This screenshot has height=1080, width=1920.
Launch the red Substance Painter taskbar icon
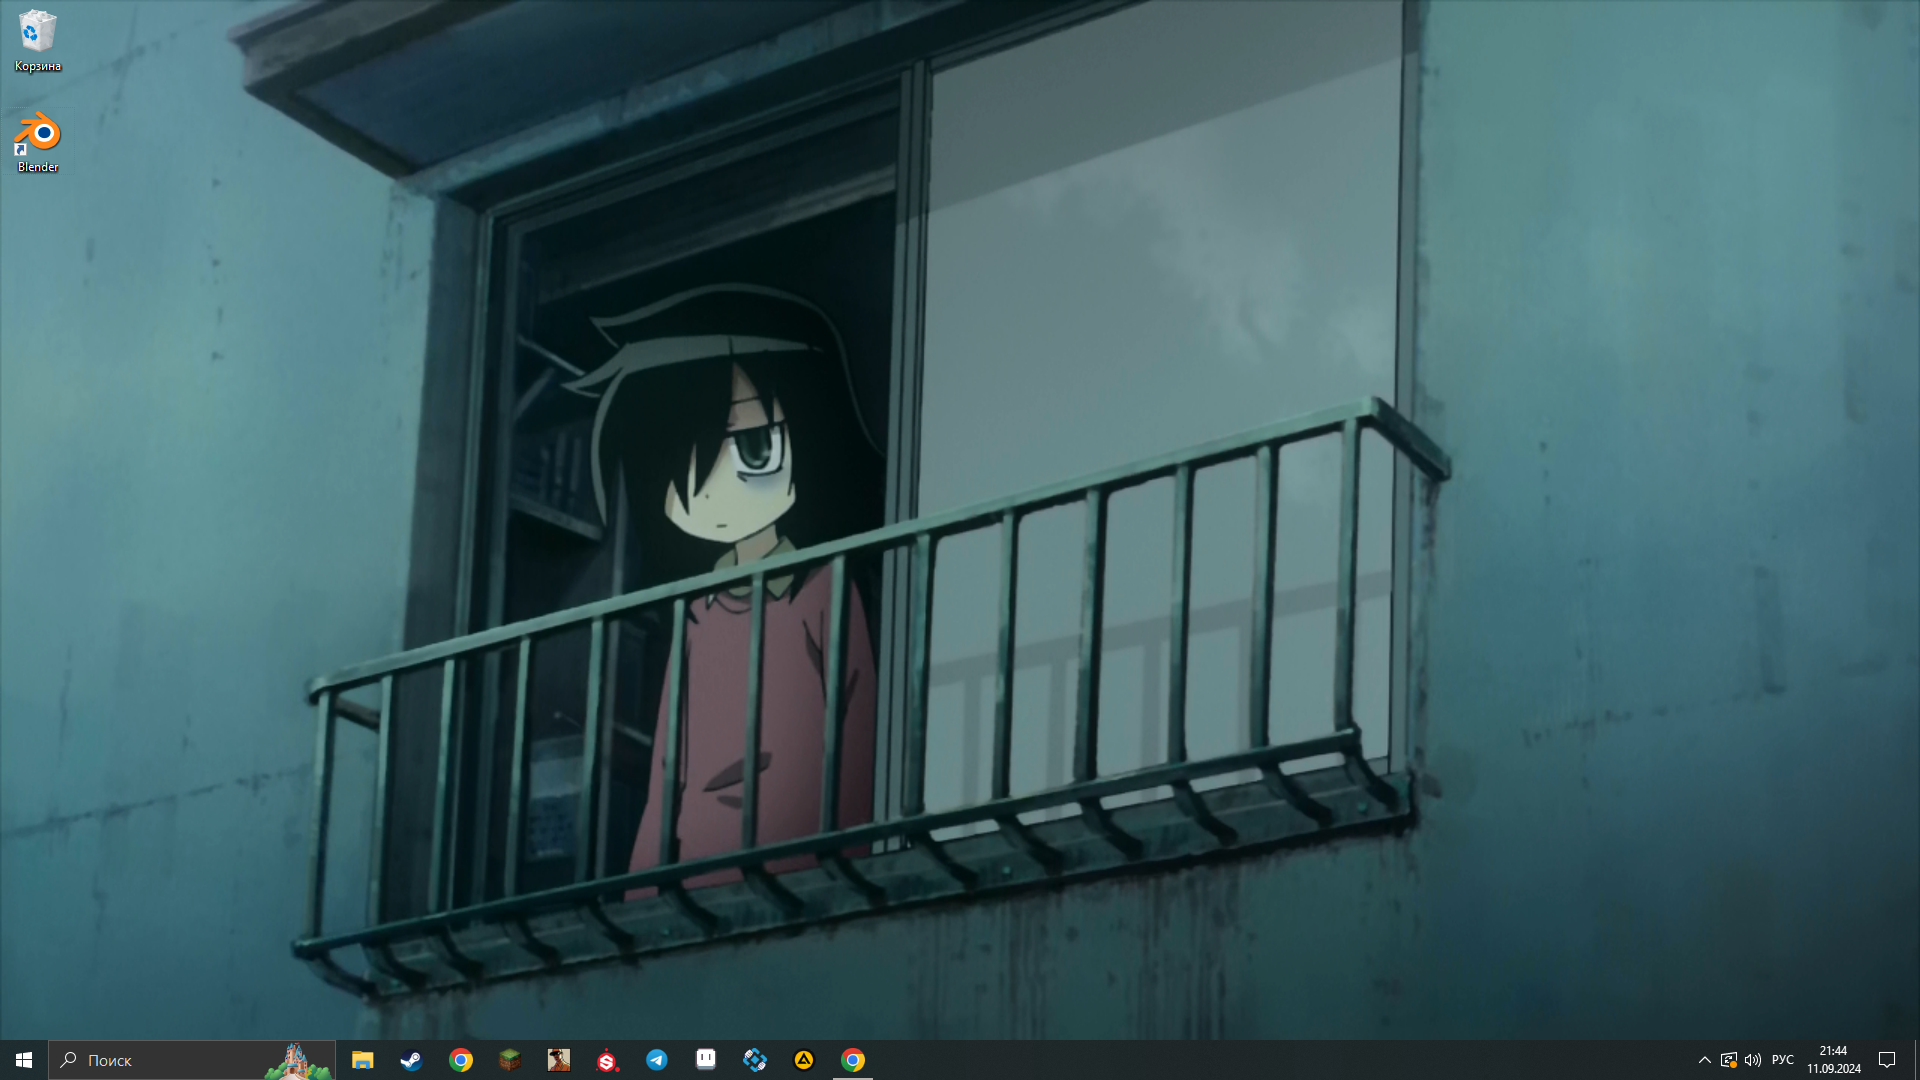click(x=607, y=1060)
